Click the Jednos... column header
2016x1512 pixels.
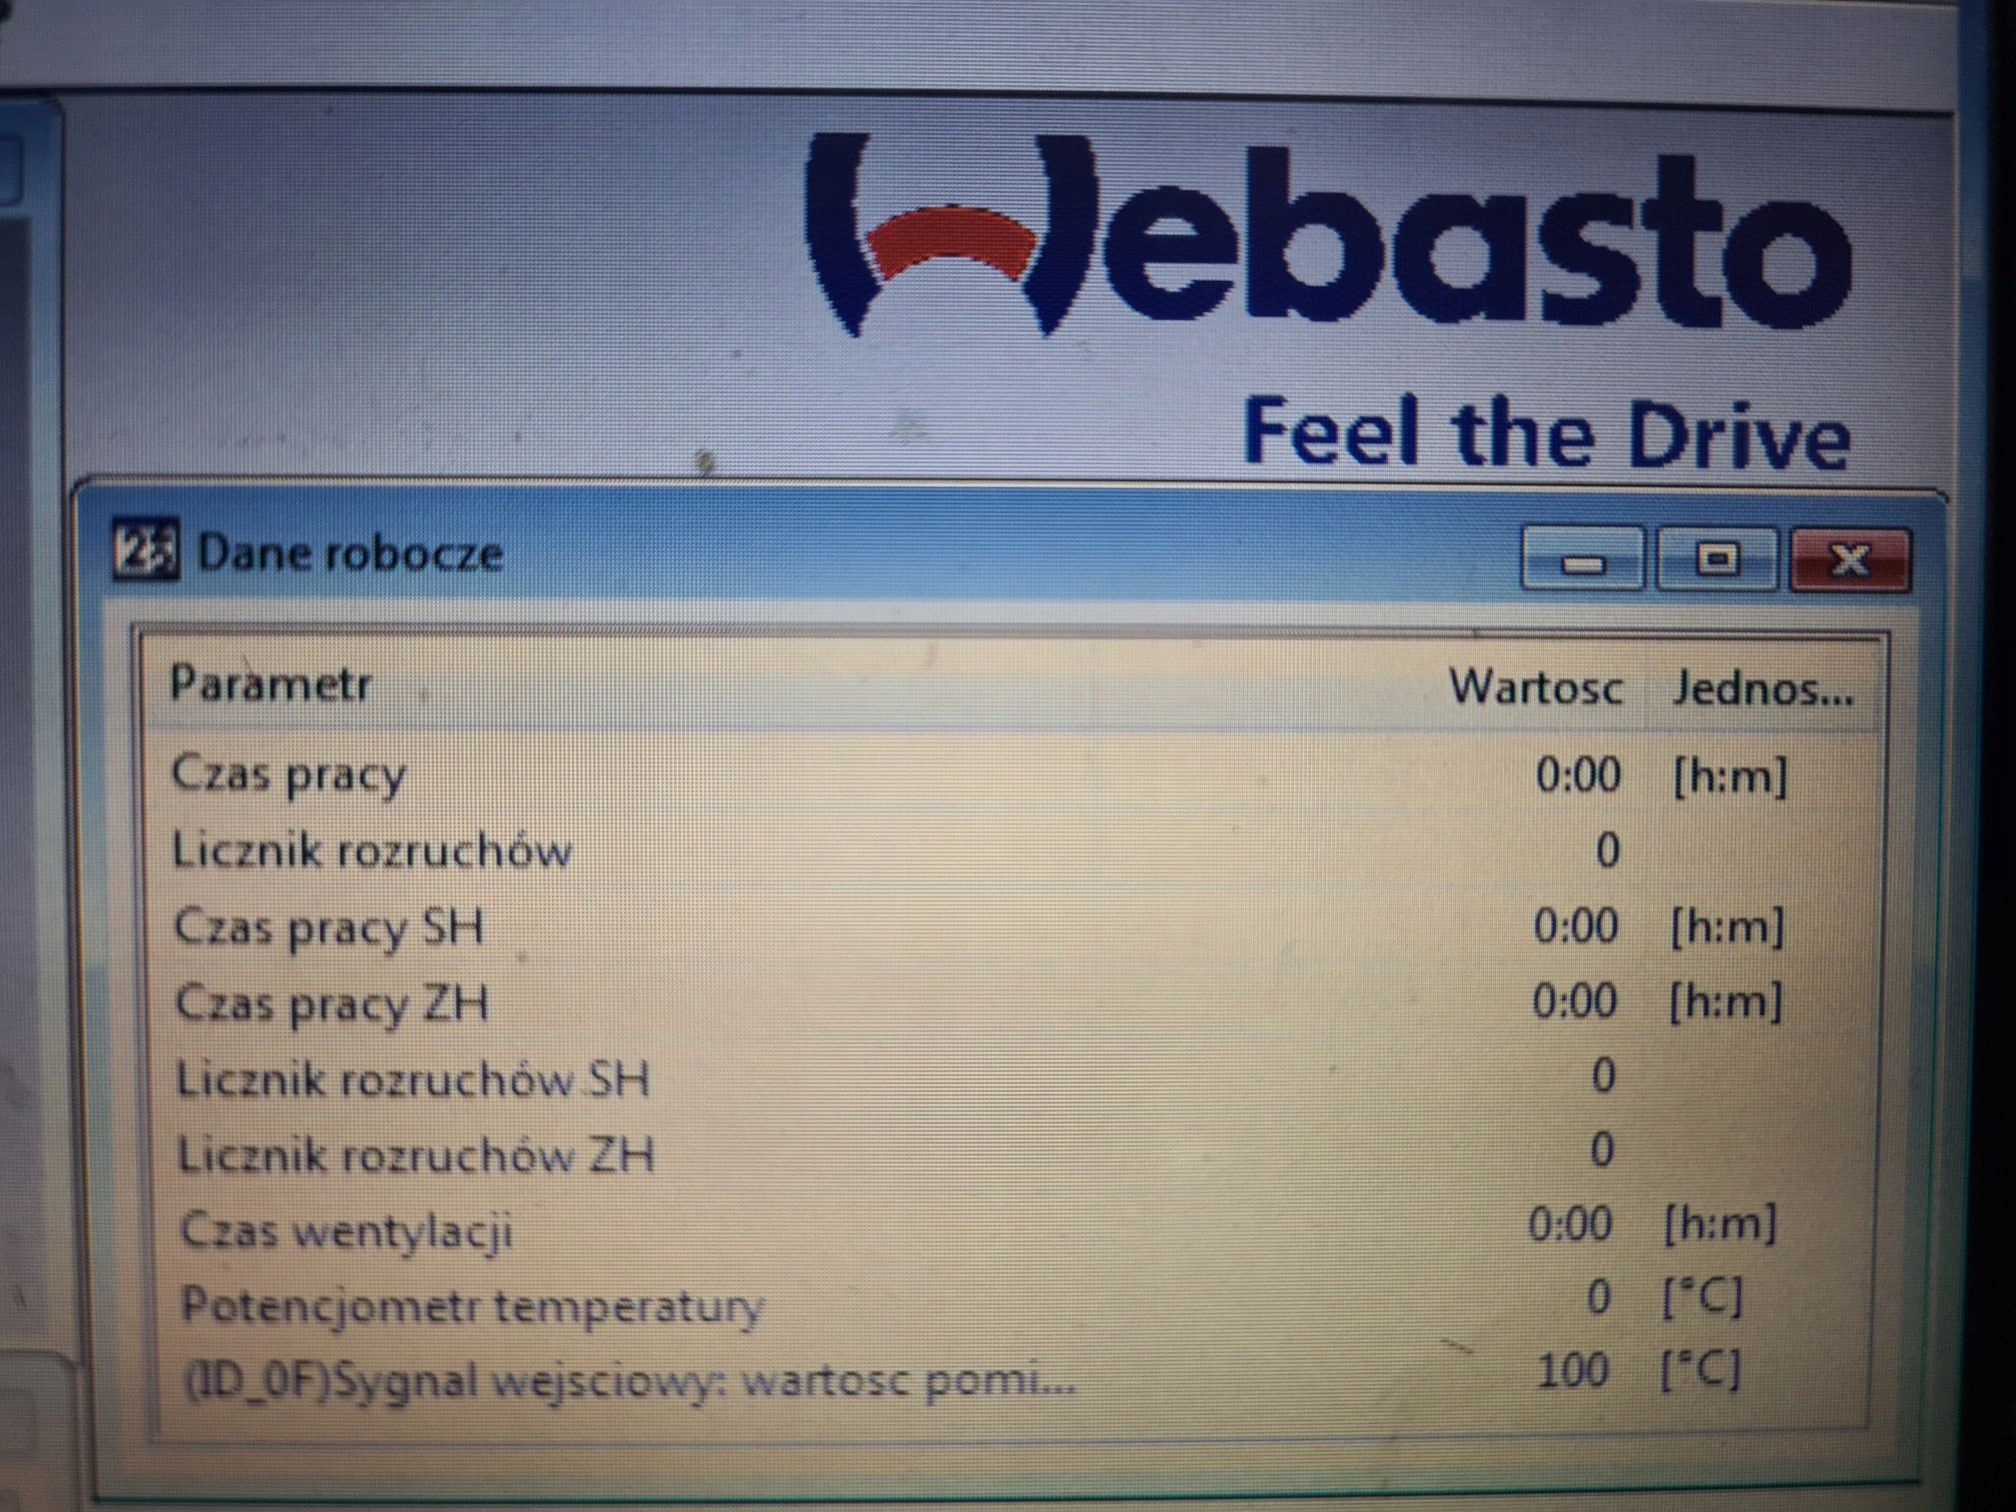[x=1762, y=689]
